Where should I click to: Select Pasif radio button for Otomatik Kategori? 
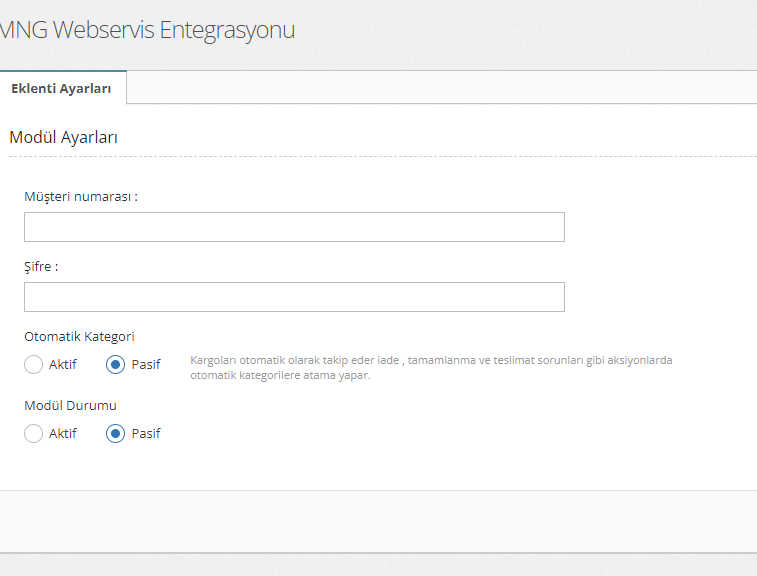[x=116, y=365]
